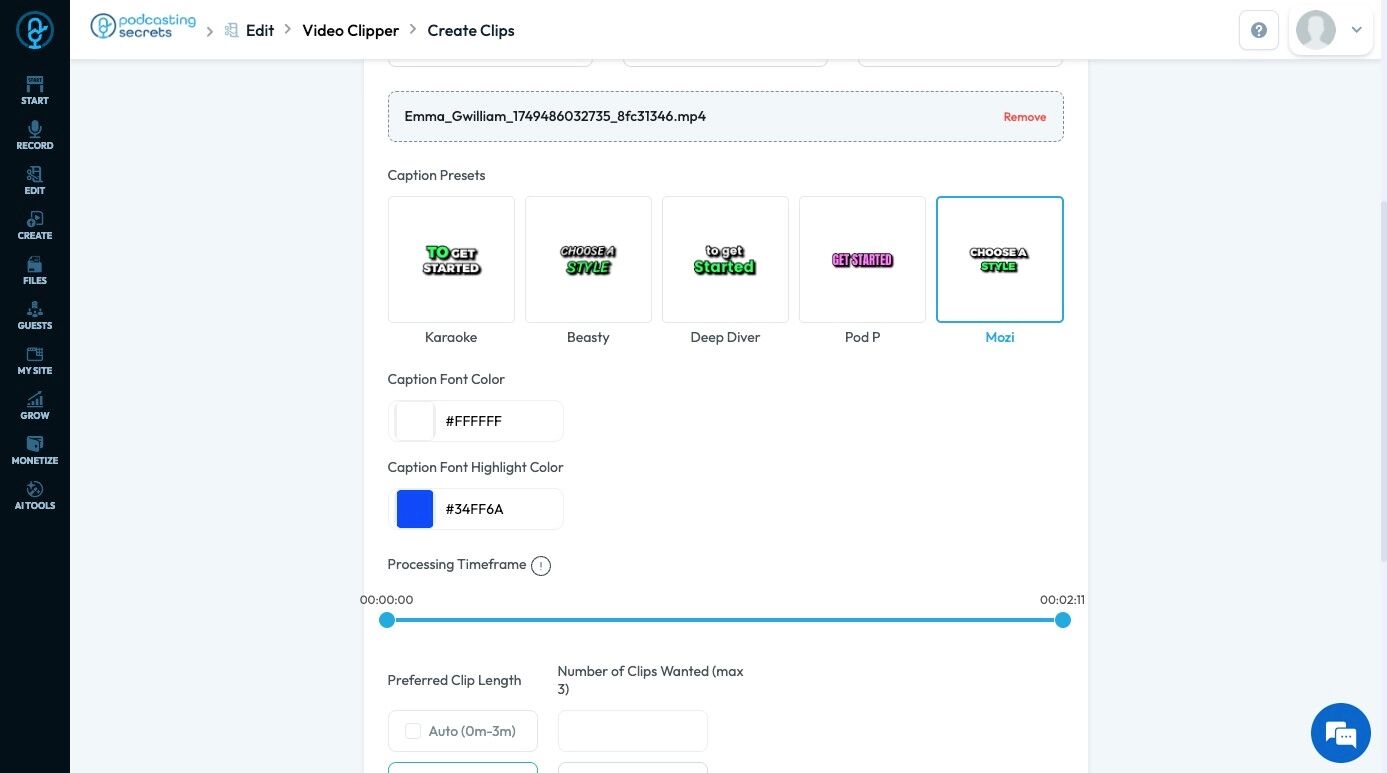Viewport: 1387px width, 773px height.
Task: Tick the Auto (0m-3m) clip length checkbox
Action: tap(413, 731)
